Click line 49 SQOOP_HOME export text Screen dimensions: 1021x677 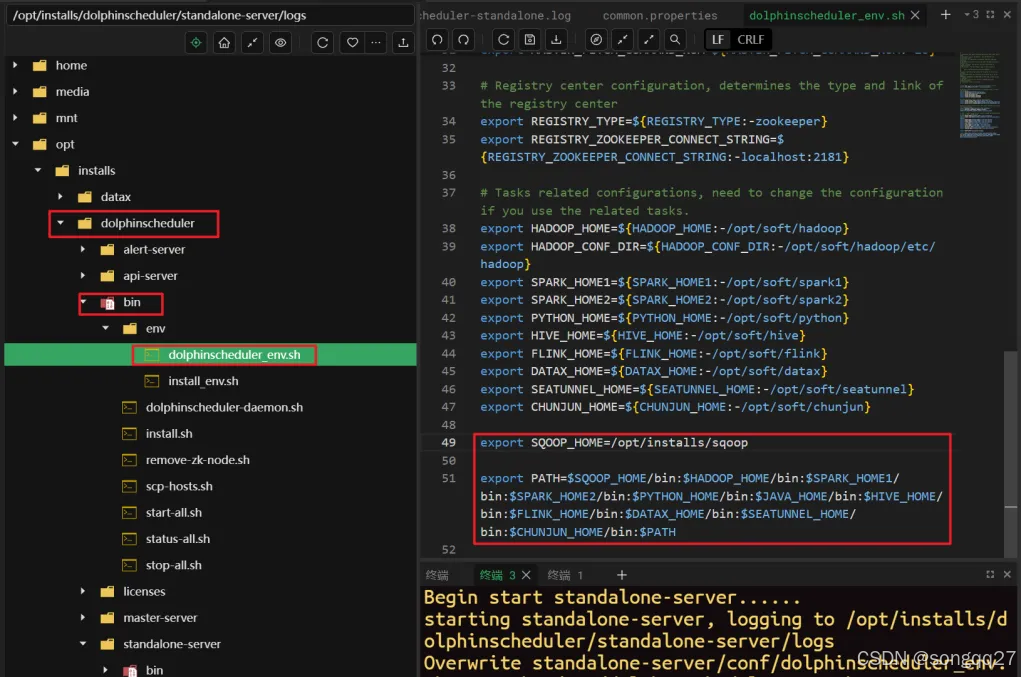(614, 443)
